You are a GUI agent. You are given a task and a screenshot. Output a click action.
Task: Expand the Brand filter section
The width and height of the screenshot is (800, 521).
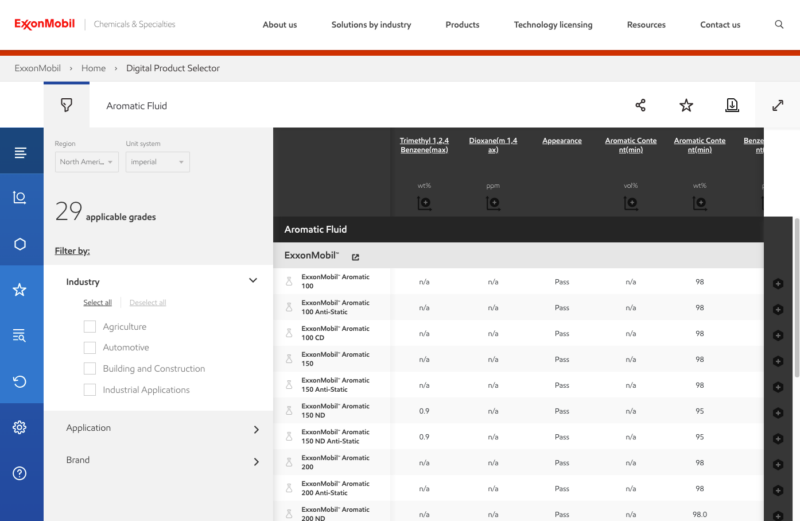[x=256, y=462]
